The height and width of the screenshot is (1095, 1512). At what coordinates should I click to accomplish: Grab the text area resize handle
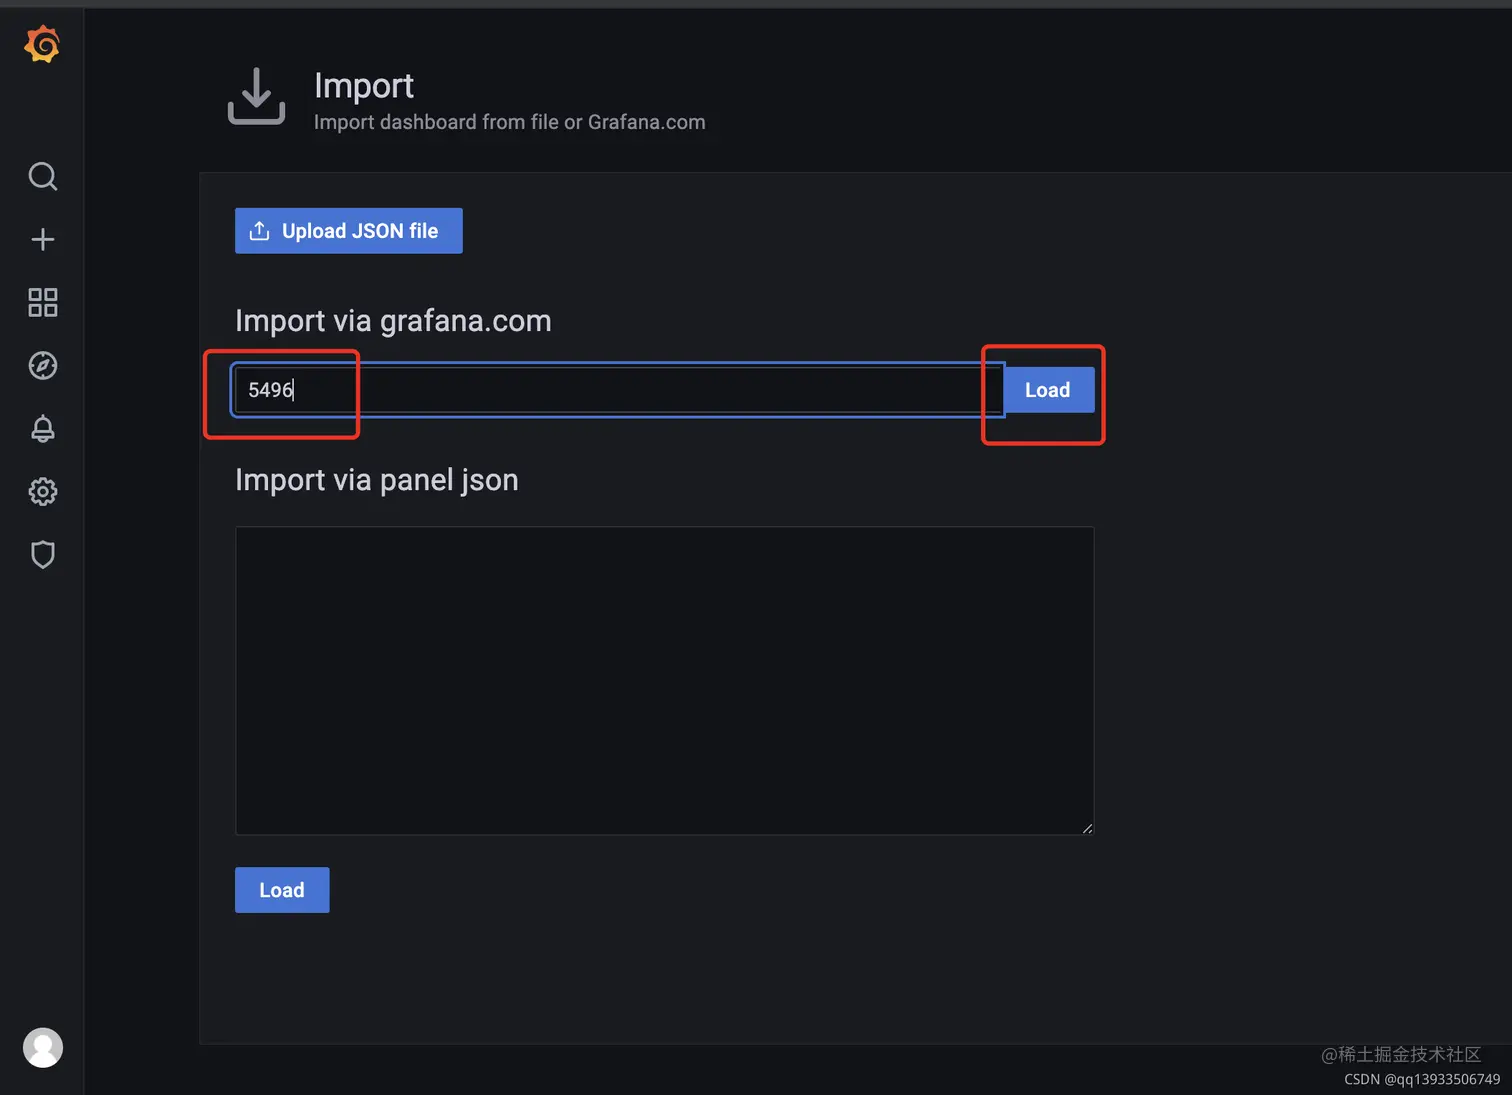point(1087,827)
